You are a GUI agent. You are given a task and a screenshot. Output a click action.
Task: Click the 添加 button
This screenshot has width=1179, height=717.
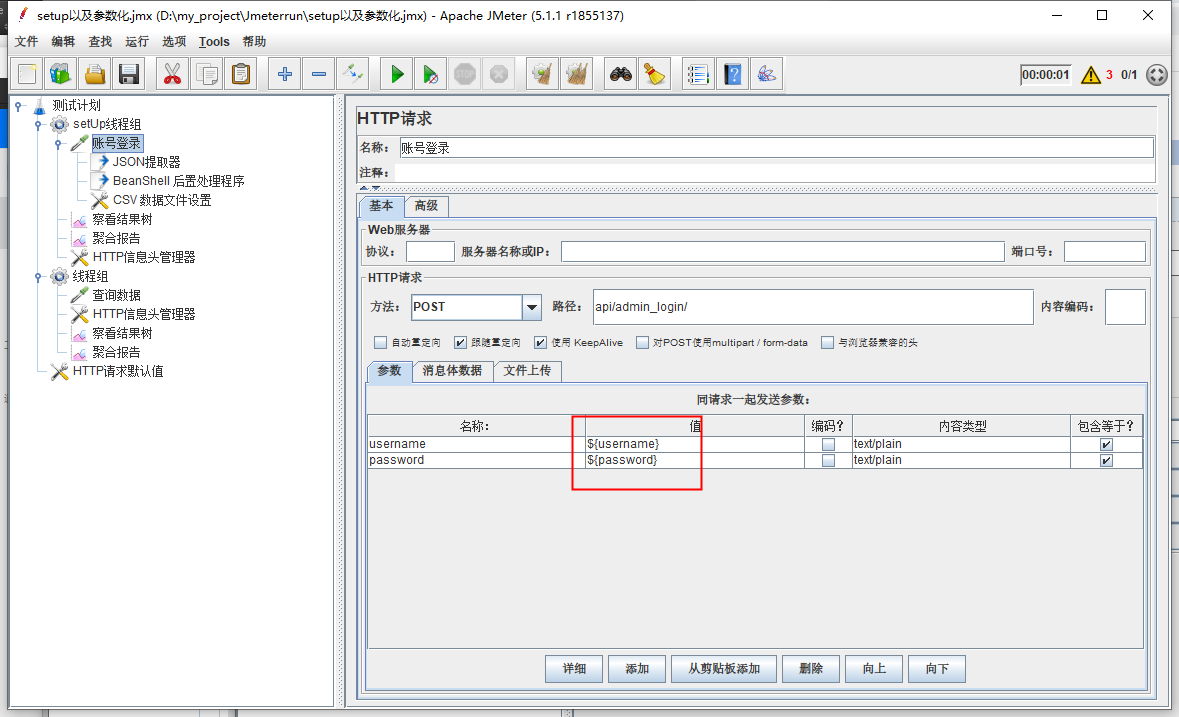tap(637, 669)
